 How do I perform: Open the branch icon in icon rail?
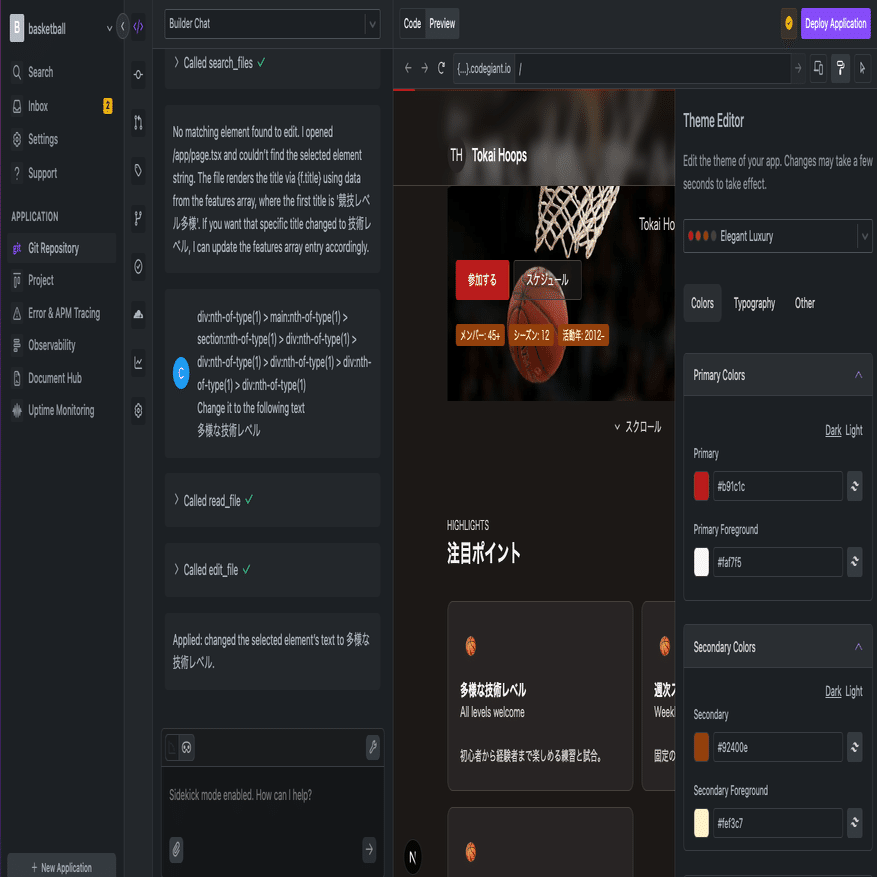coord(138,219)
